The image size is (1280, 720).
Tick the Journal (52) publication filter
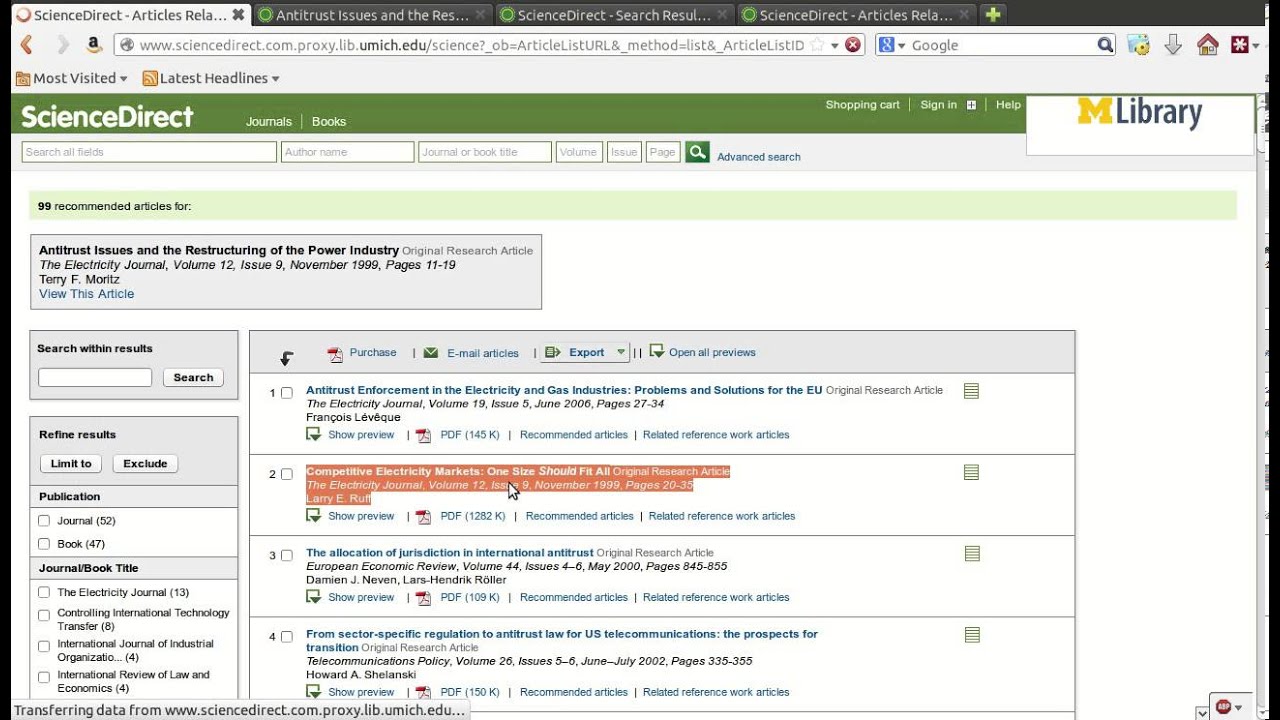coord(44,521)
